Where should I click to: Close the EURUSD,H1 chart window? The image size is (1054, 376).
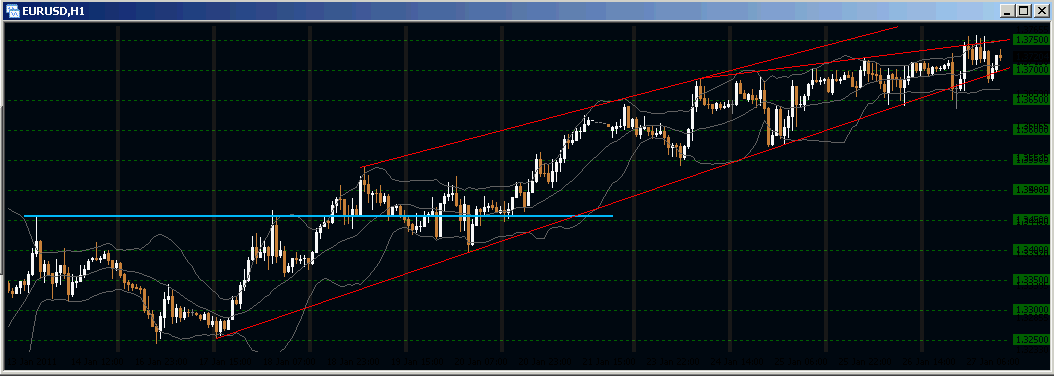coord(1039,11)
